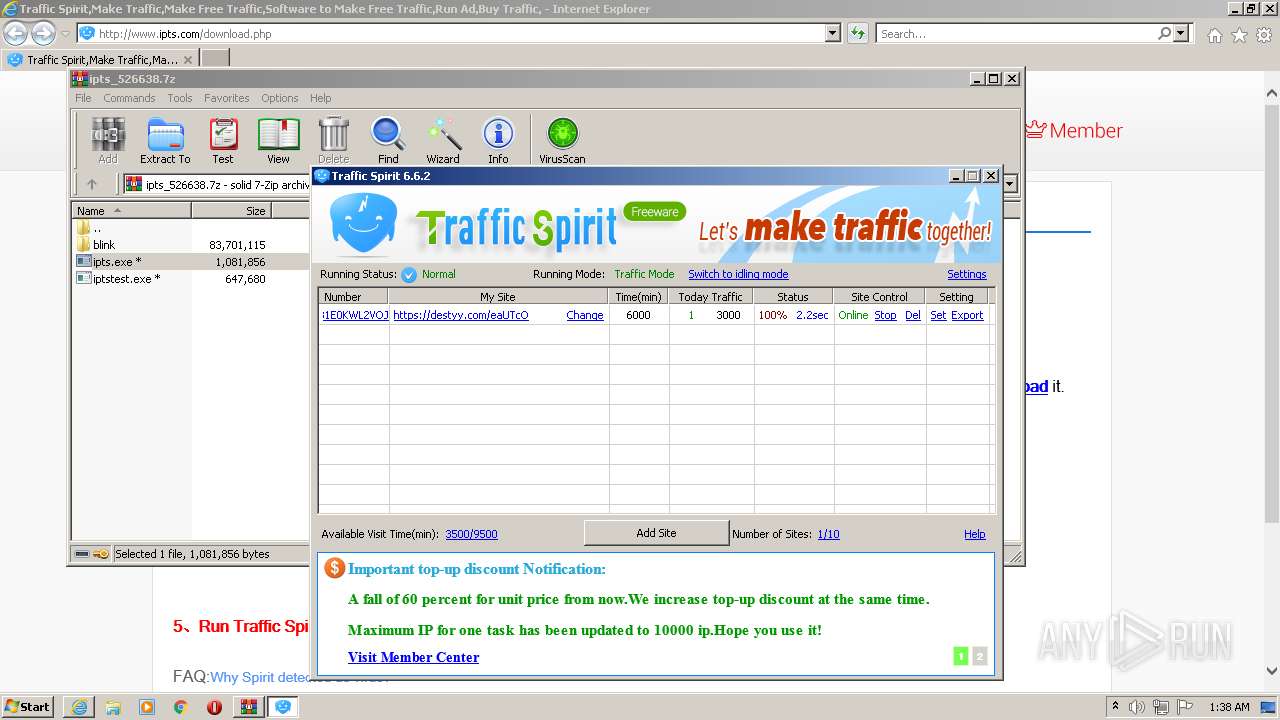
Task: Click the Change link for destyy site
Action: (585, 315)
